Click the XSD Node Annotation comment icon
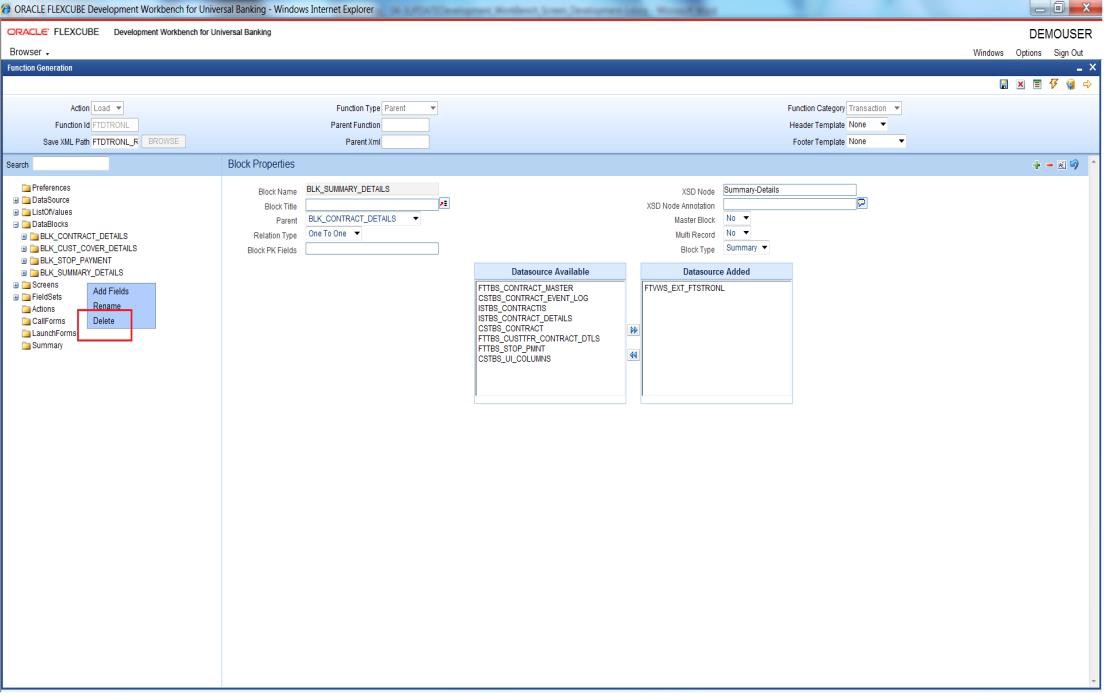Viewport: 1104px width, 695px height. [862, 204]
